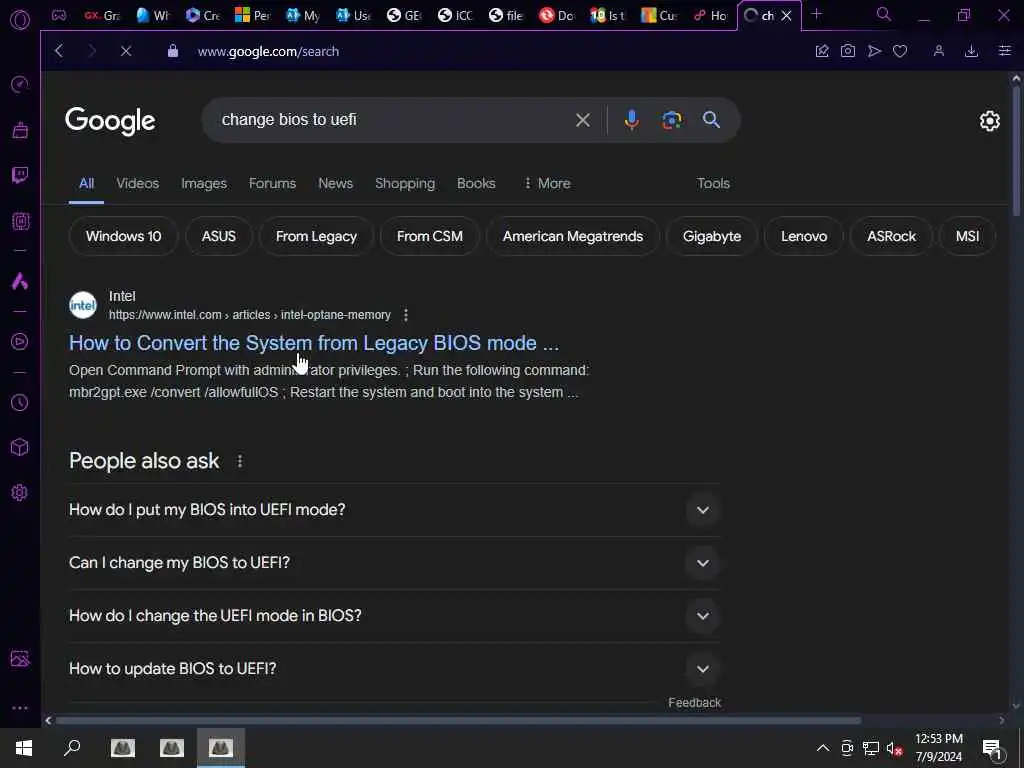Open the downloads icon
Screen dimensions: 1024x768
tap(971, 51)
